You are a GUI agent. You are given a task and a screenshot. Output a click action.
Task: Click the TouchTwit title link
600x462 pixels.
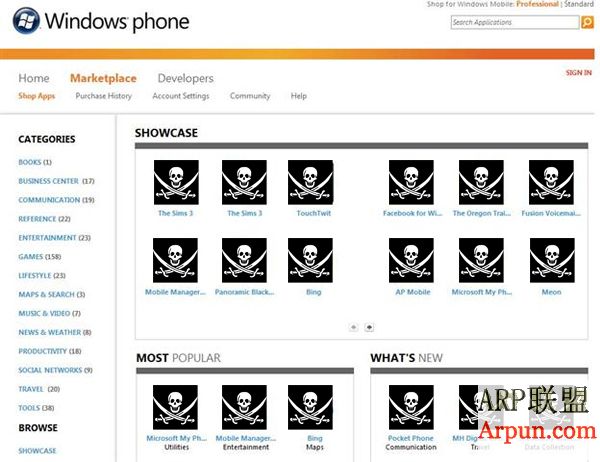313,213
